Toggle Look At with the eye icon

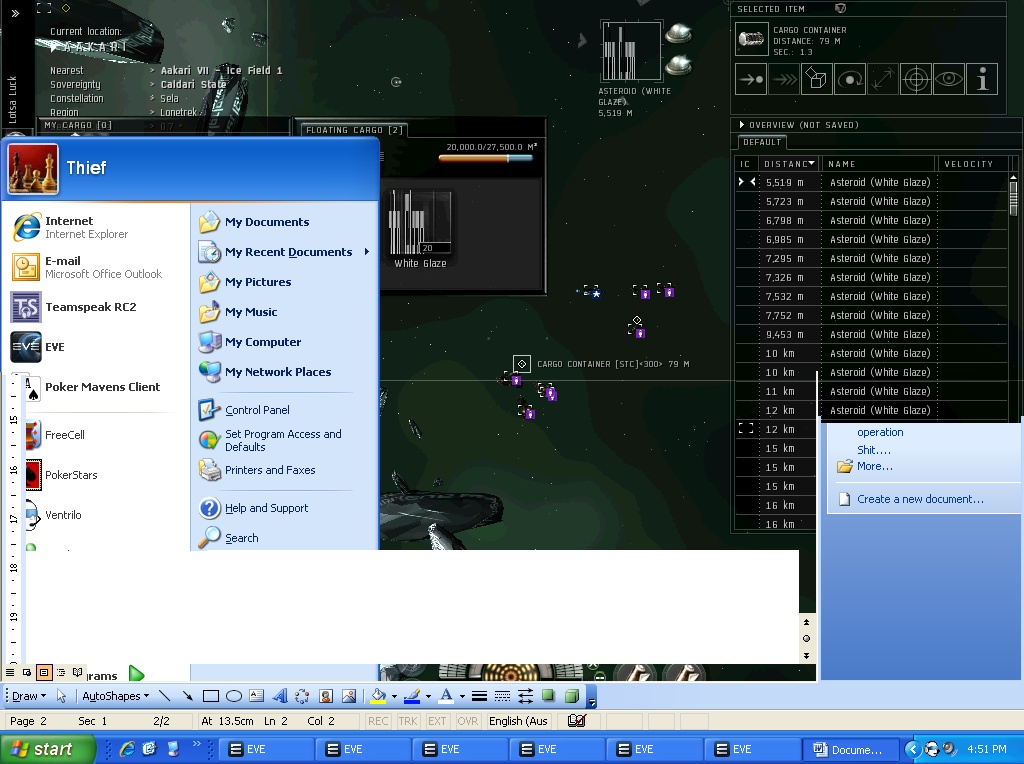pos(949,80)
